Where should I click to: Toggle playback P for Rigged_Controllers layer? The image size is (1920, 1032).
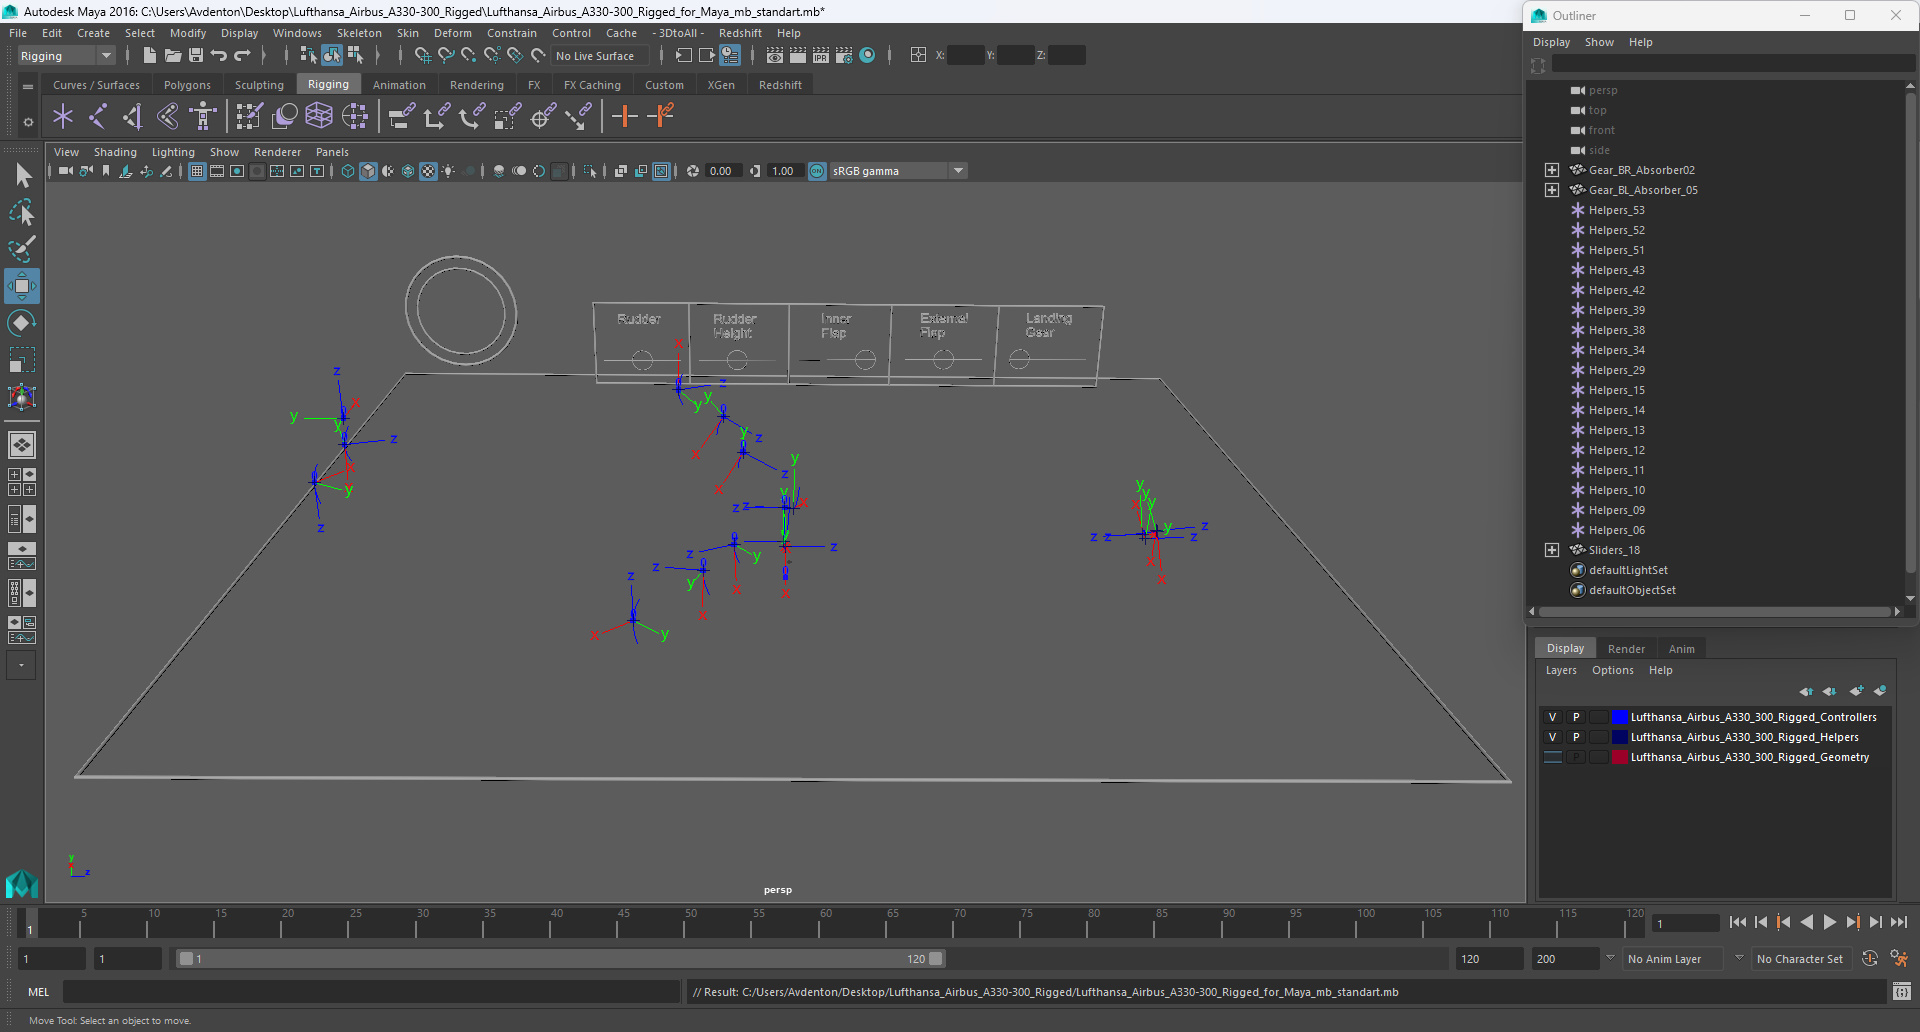(1576, 717)
